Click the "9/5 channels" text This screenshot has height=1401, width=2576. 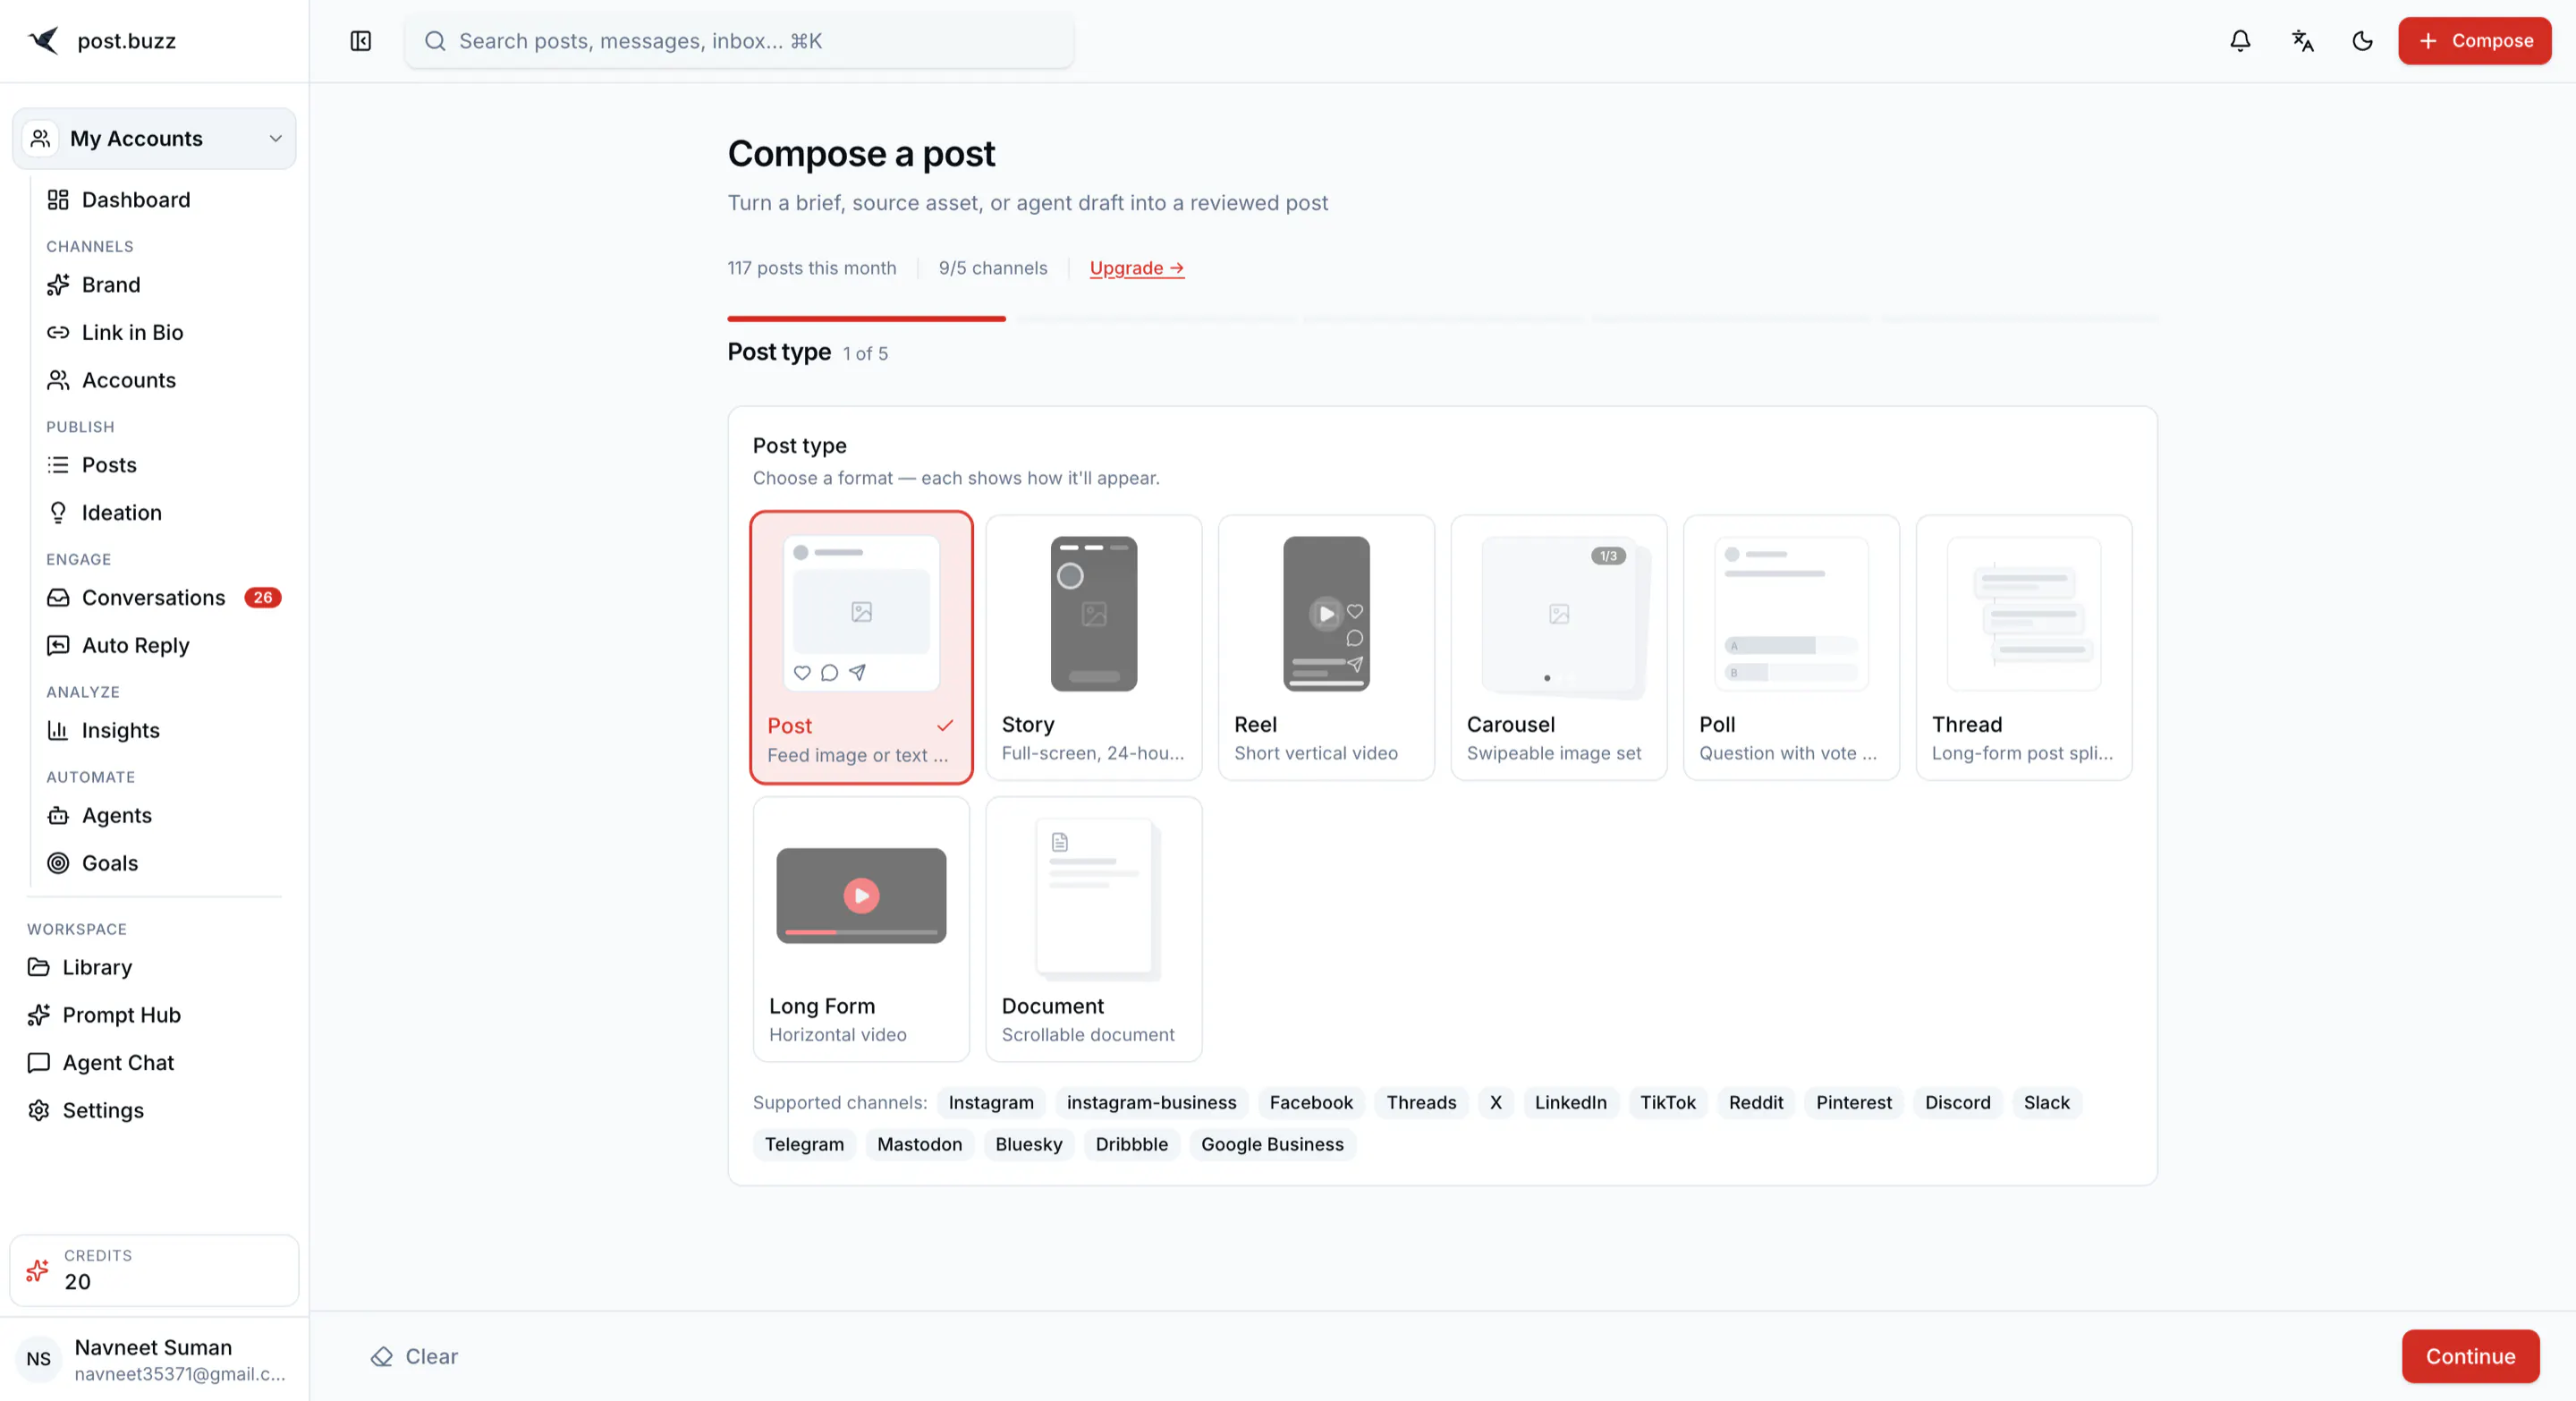[x=992, y=268]
